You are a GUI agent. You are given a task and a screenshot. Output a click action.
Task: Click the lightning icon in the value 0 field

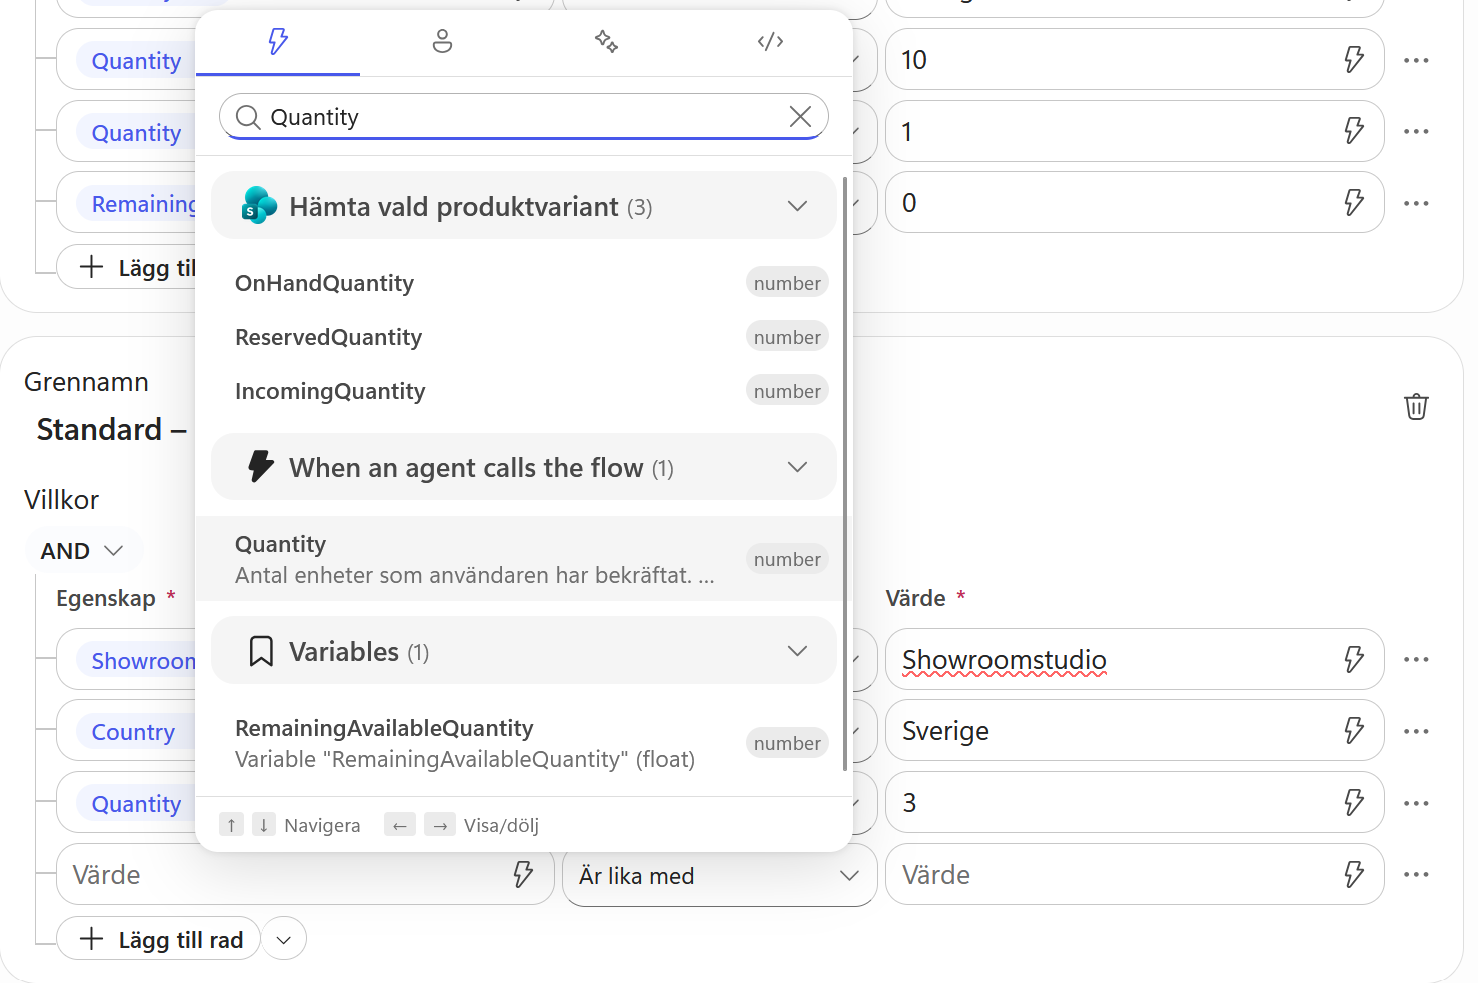tap(1354, 203)
